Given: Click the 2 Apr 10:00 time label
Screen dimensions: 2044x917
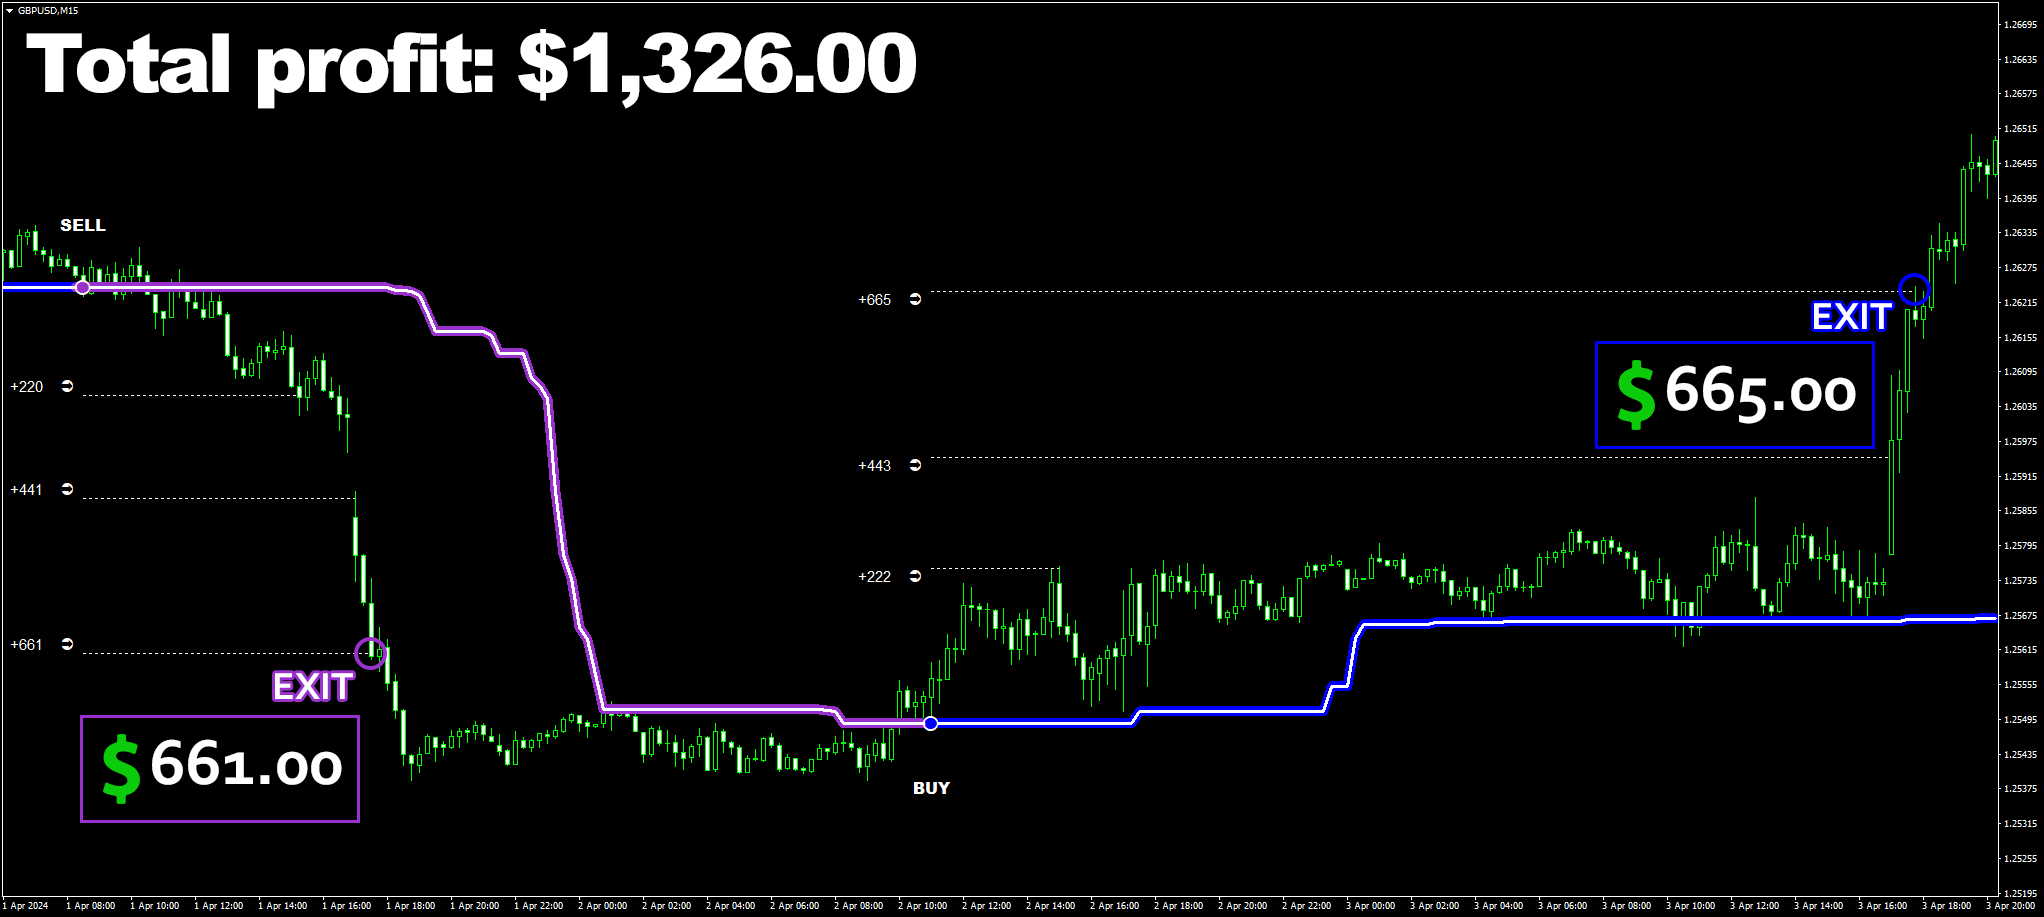Looking at the screenshot, I should 922,906.
